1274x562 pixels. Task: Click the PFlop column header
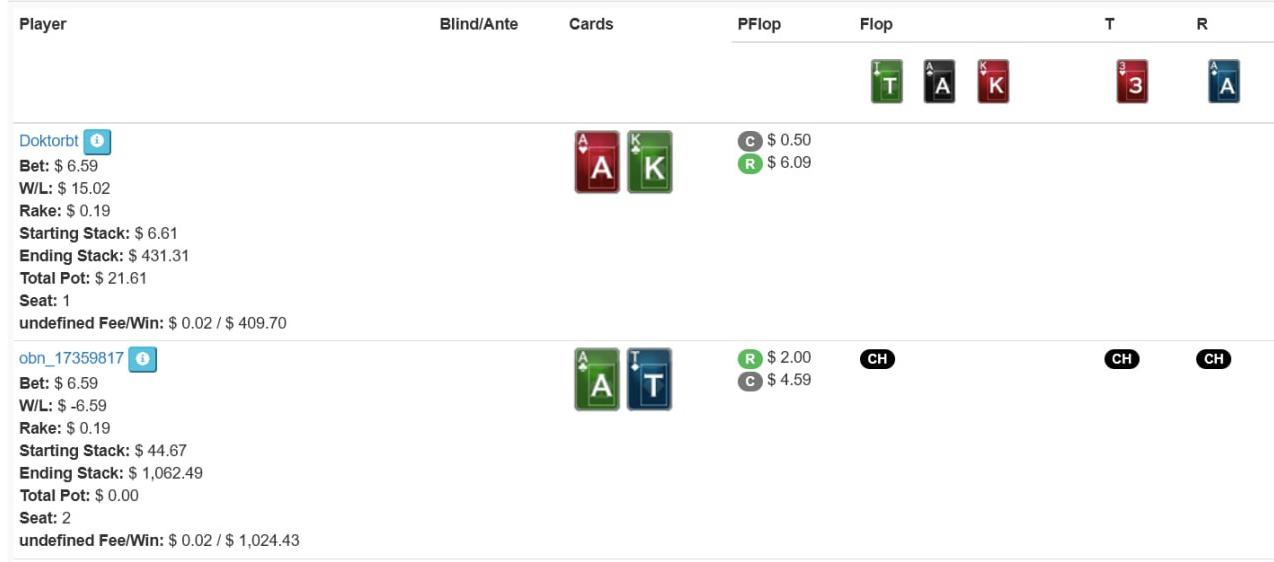coord(759,24)
